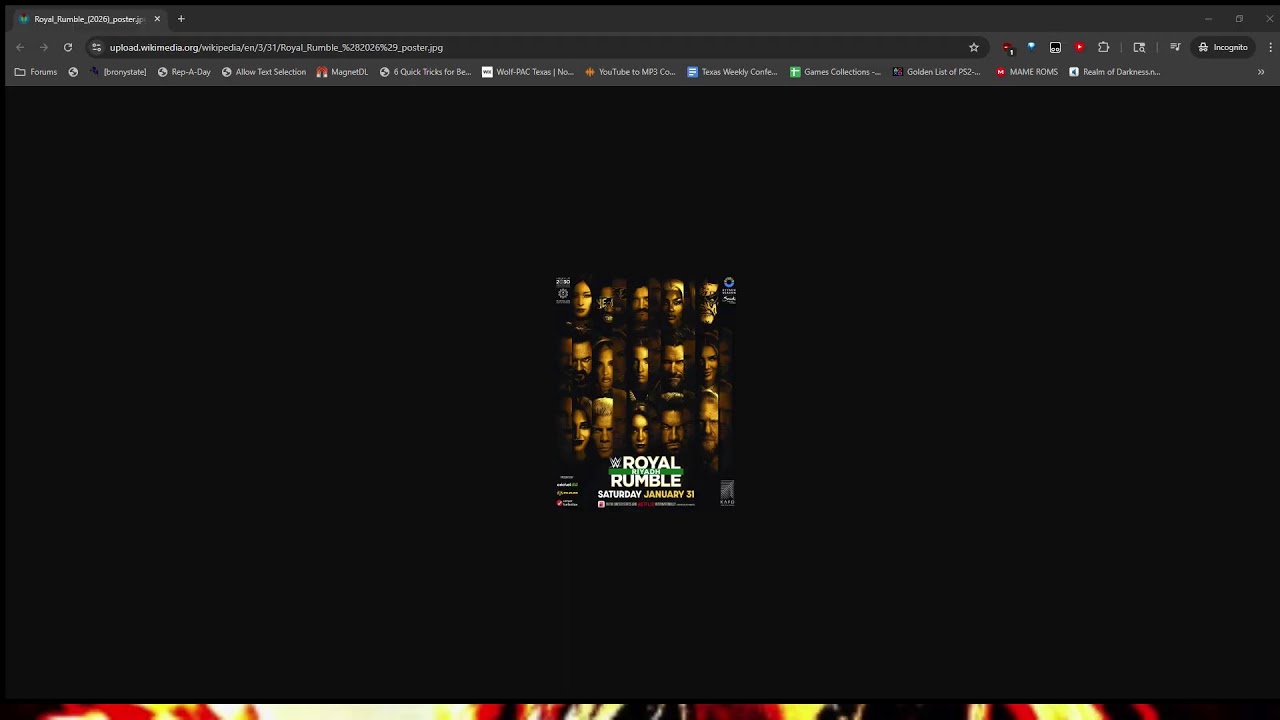1280x720 pixels.
Task: Open the [bronystate] bookmark
Action: (118, 72)
